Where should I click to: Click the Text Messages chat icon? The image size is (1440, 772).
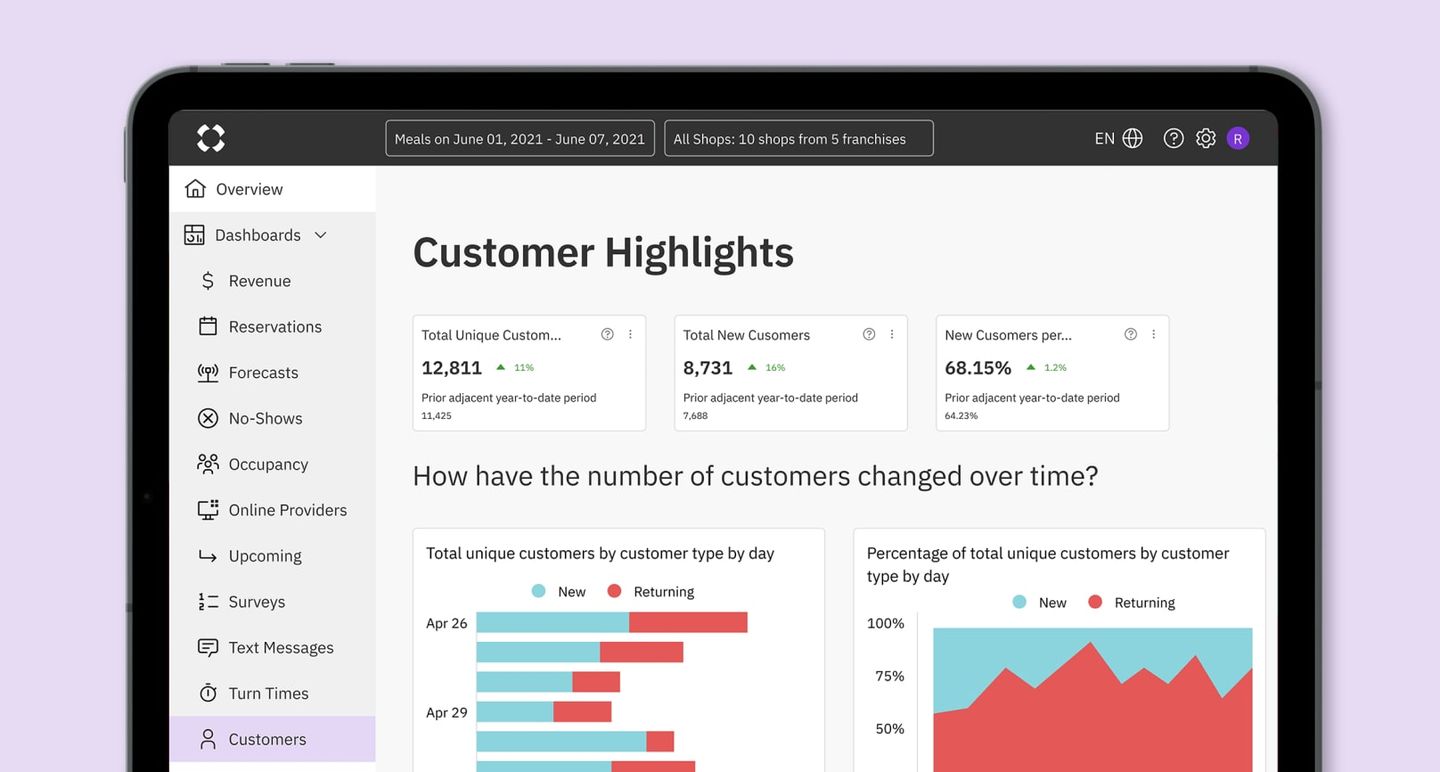click(208, 647)
